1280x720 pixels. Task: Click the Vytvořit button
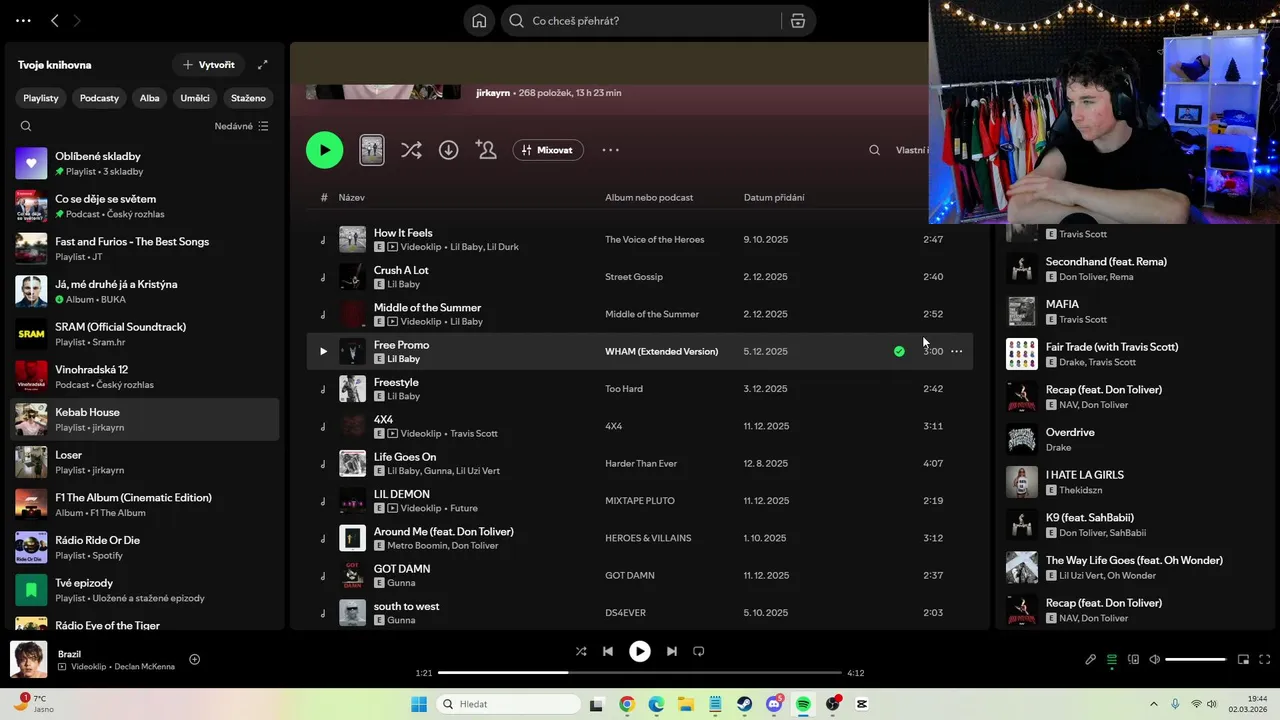(x=209, y=65)
